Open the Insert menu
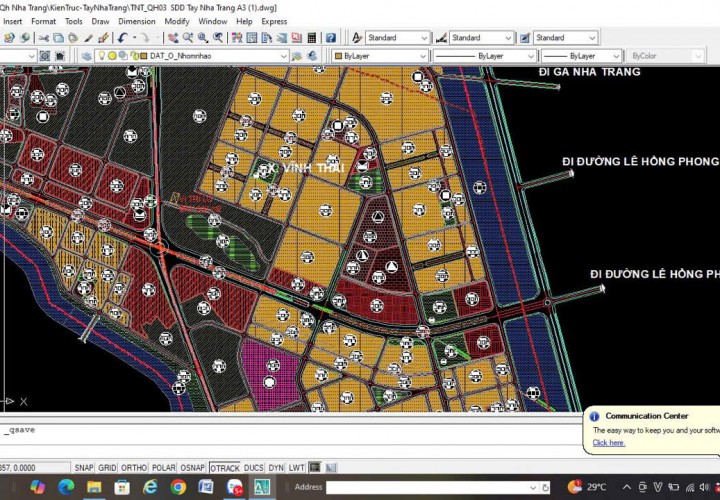Image resolution: width=720 pixels, height=500 pixels. tap(12, 21)
